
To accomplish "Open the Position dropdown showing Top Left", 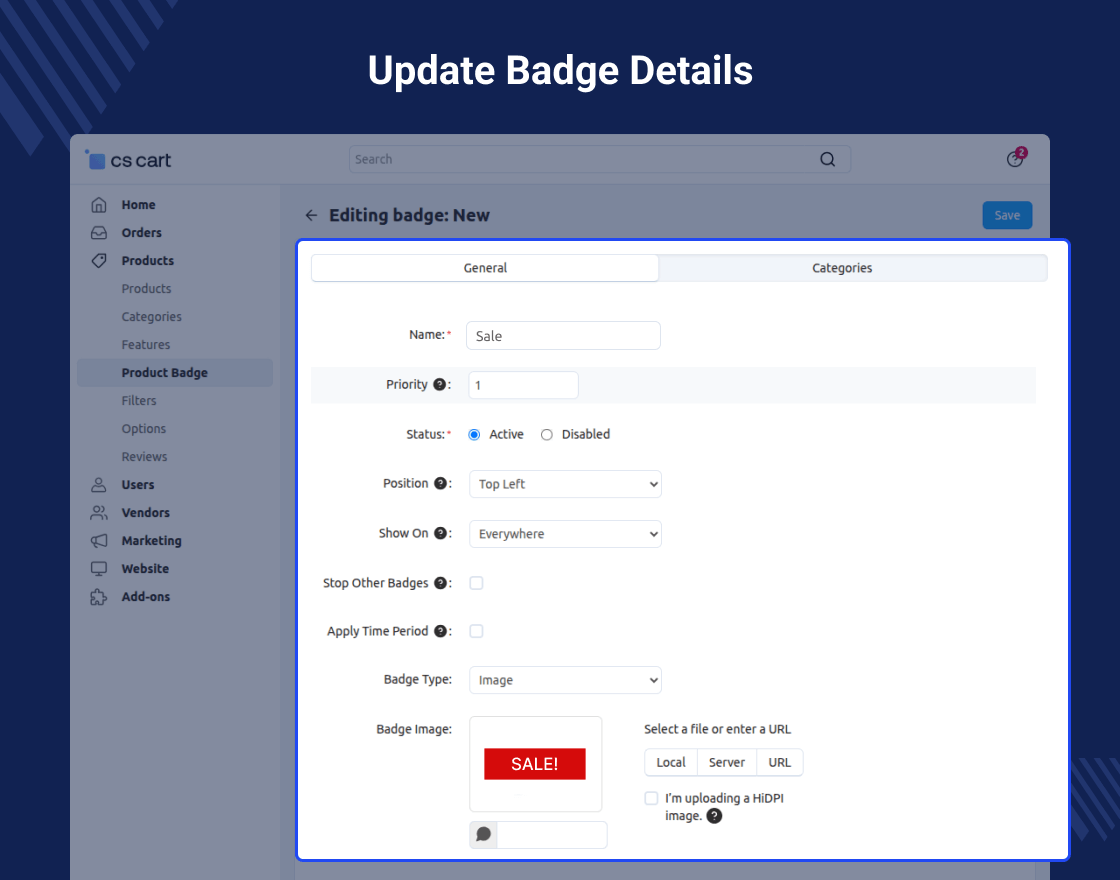I will [565, 484].
